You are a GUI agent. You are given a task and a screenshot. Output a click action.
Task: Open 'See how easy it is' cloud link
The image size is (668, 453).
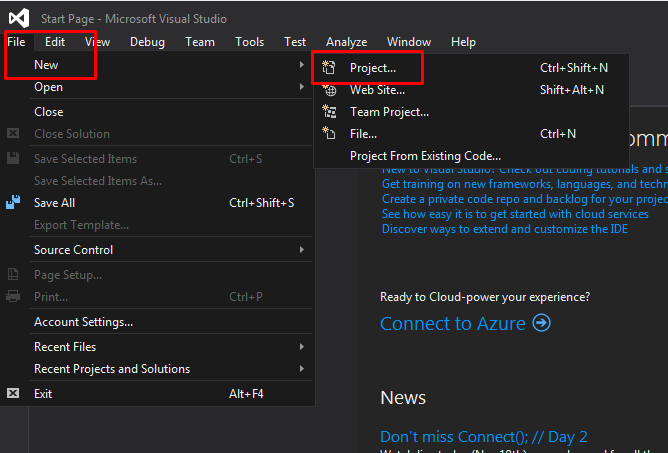[x=515, y=214]
